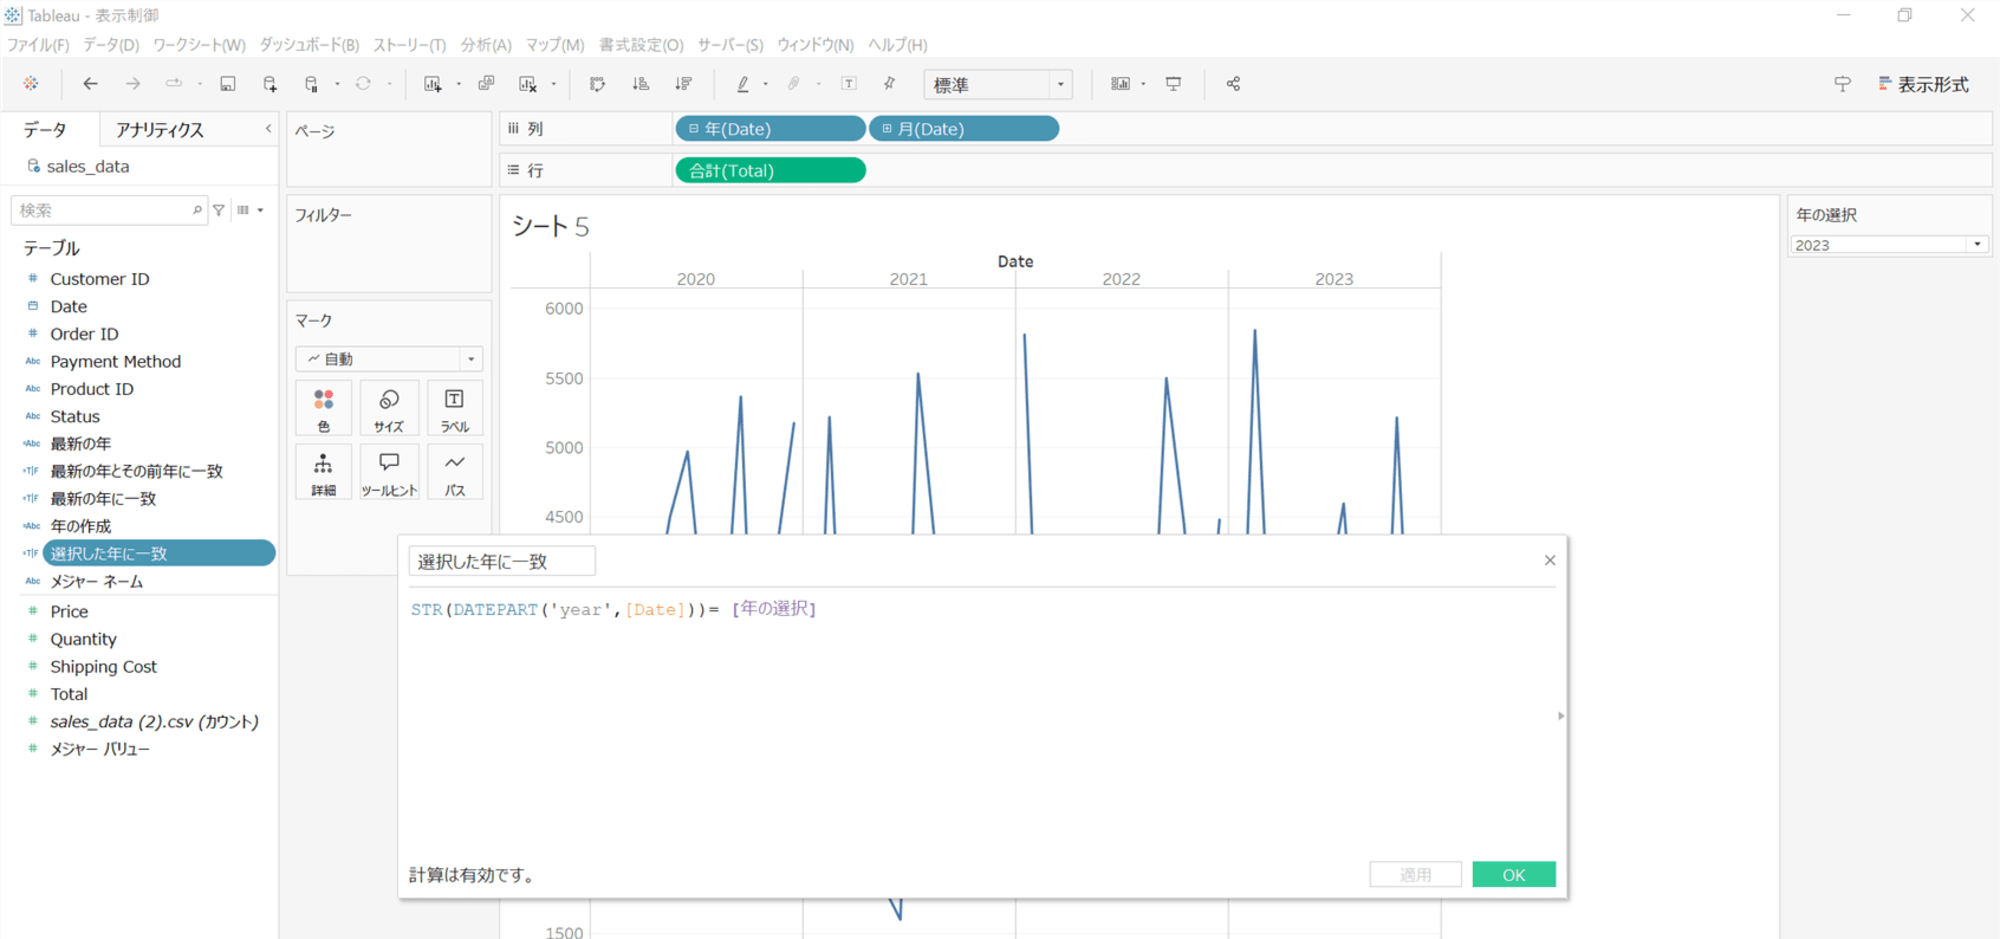
Task: Open the ワークシート(W) menu
Action: pyautogui.click(x=199, y=45)
